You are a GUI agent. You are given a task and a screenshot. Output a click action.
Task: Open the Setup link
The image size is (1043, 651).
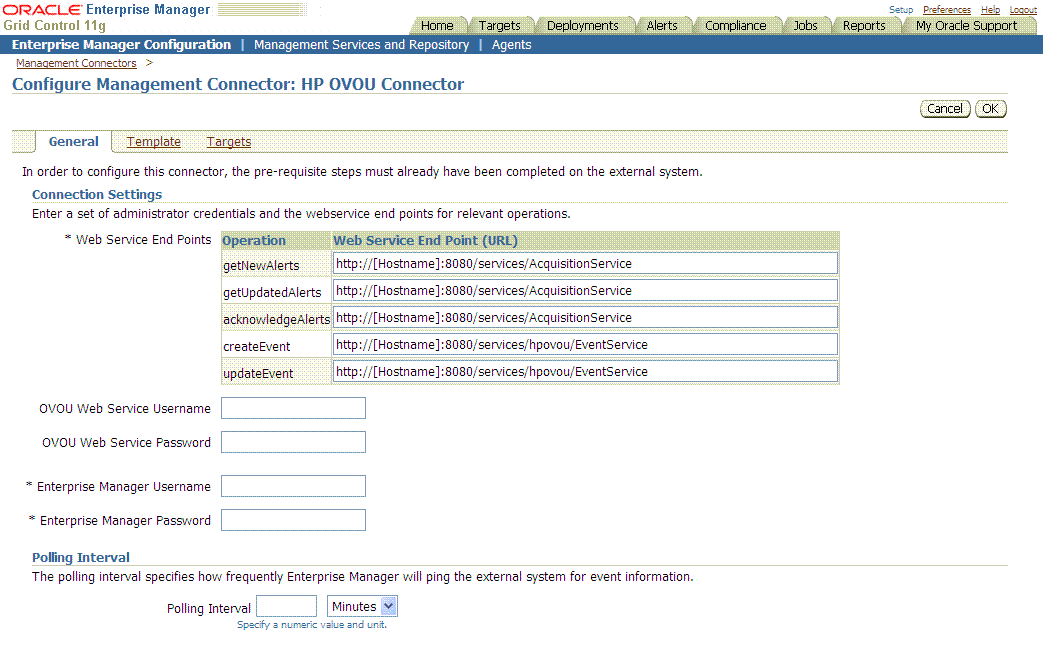tap(900, 9)
